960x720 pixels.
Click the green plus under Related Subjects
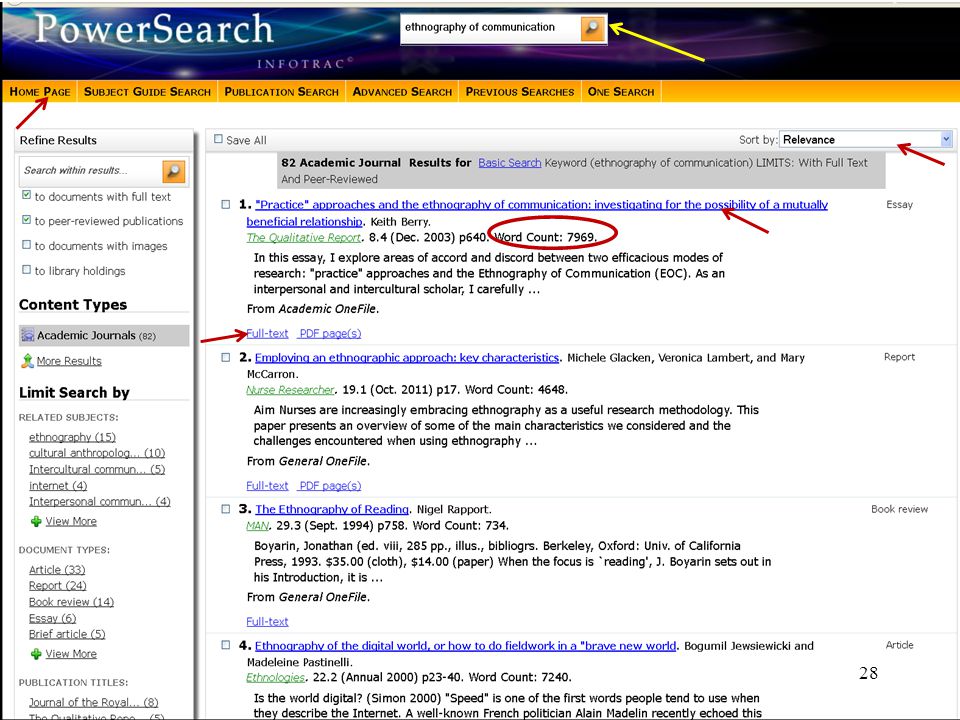coord(36,521)
